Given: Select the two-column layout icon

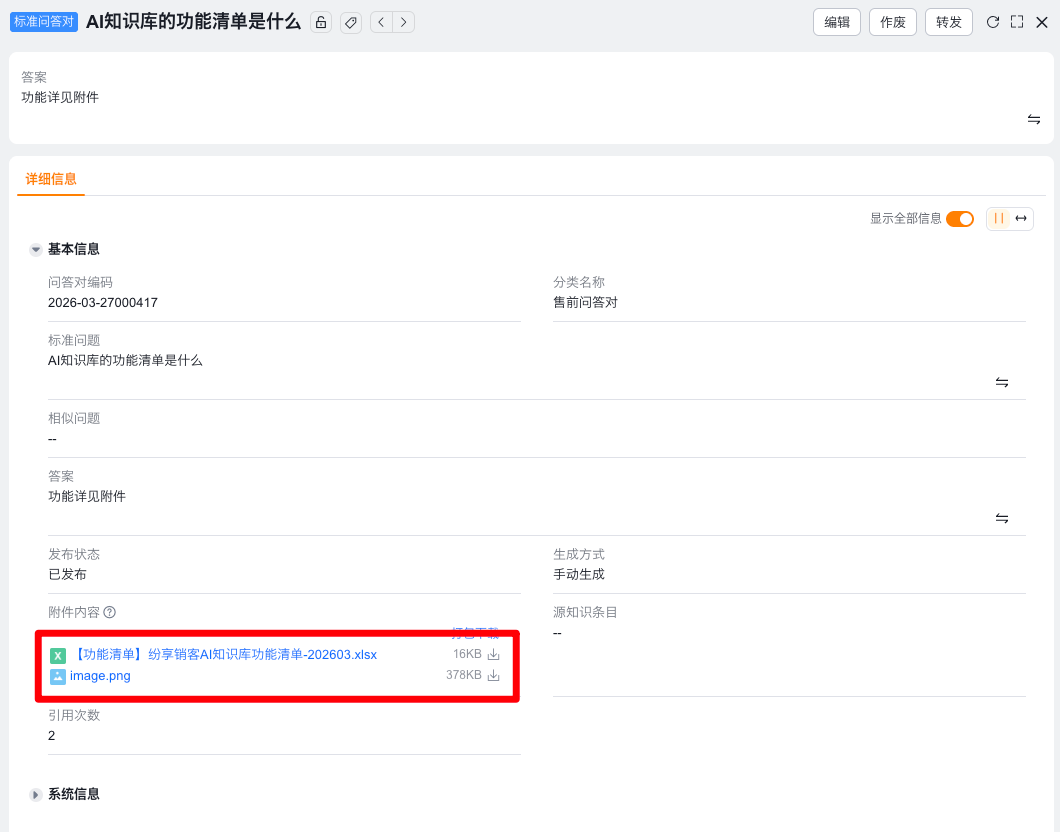Looking at the screenshot, I should point(998,218).
